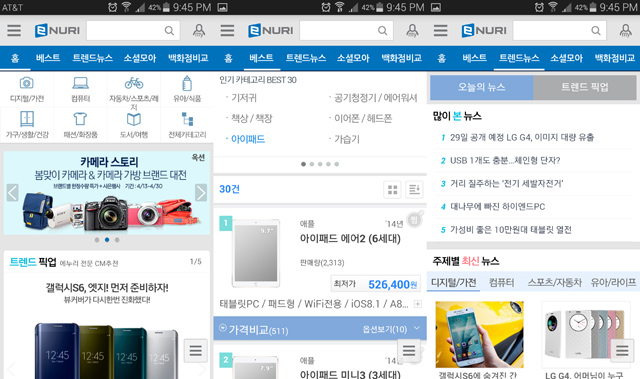Select the 컴퓨터 news topic tab
The width and height of the screenshot is (640, 379).
click(502, 282)
